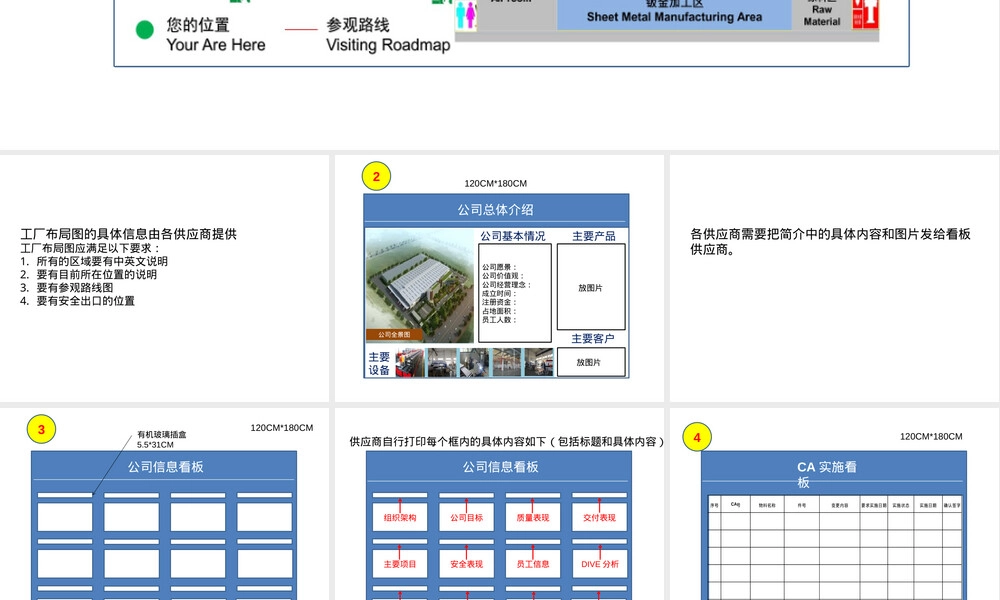This screenshot has width=1000, height=600.
Task: Select the '放图片' box under 主要客户
Action: tap(591, 362)
